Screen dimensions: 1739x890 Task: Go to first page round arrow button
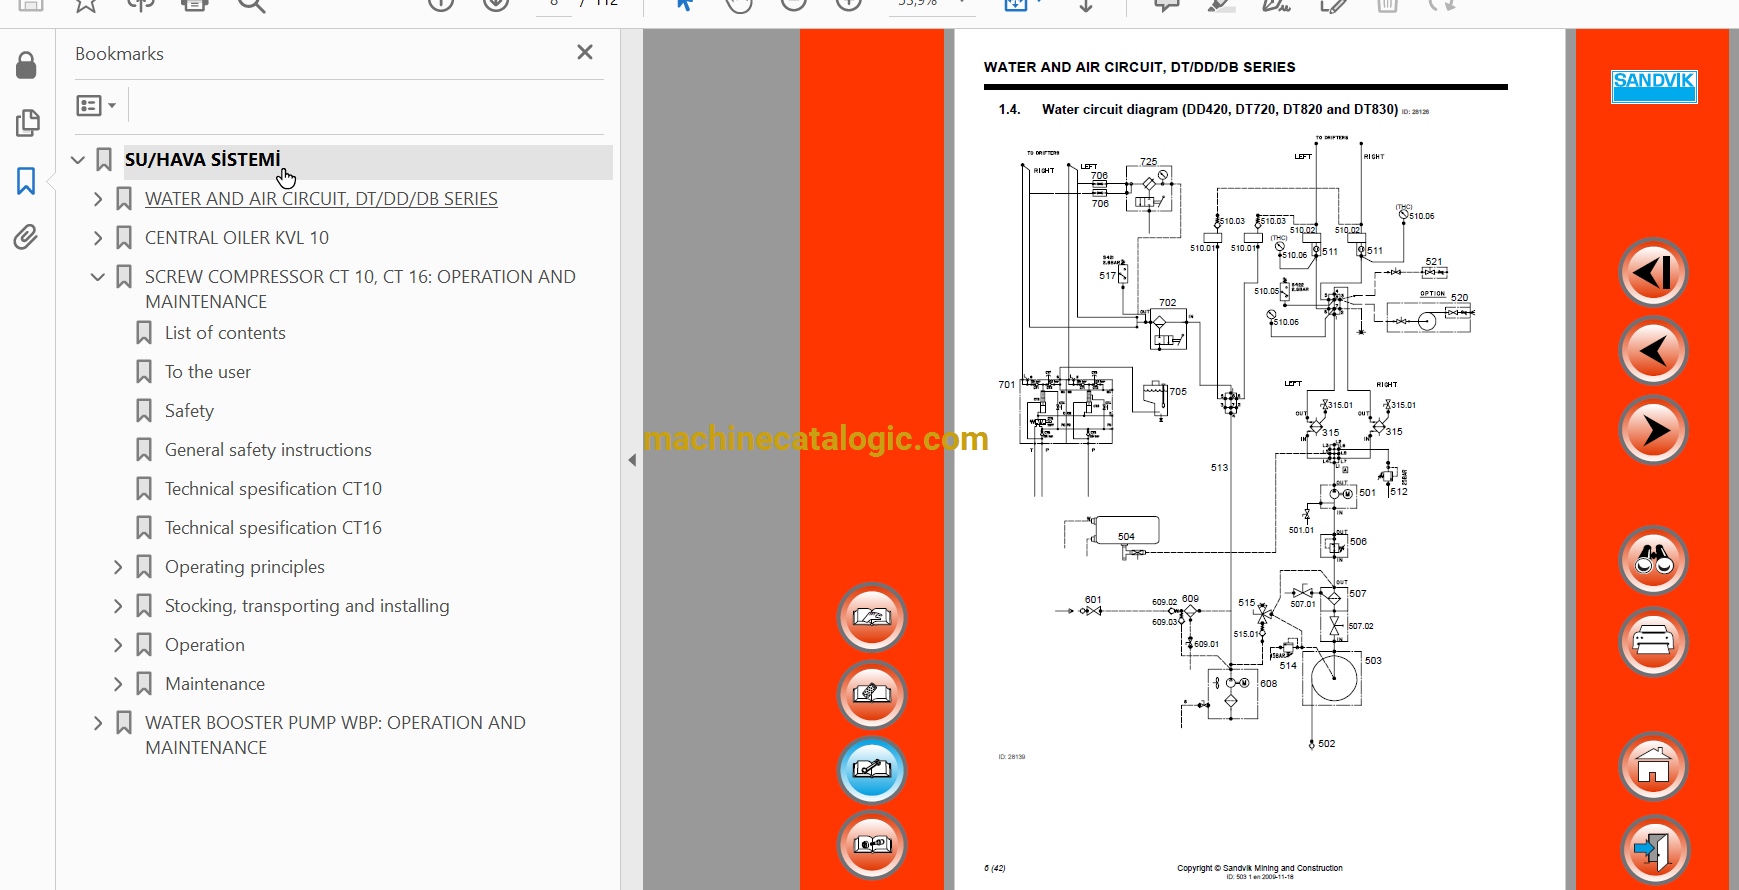(x=1653, y=273)
